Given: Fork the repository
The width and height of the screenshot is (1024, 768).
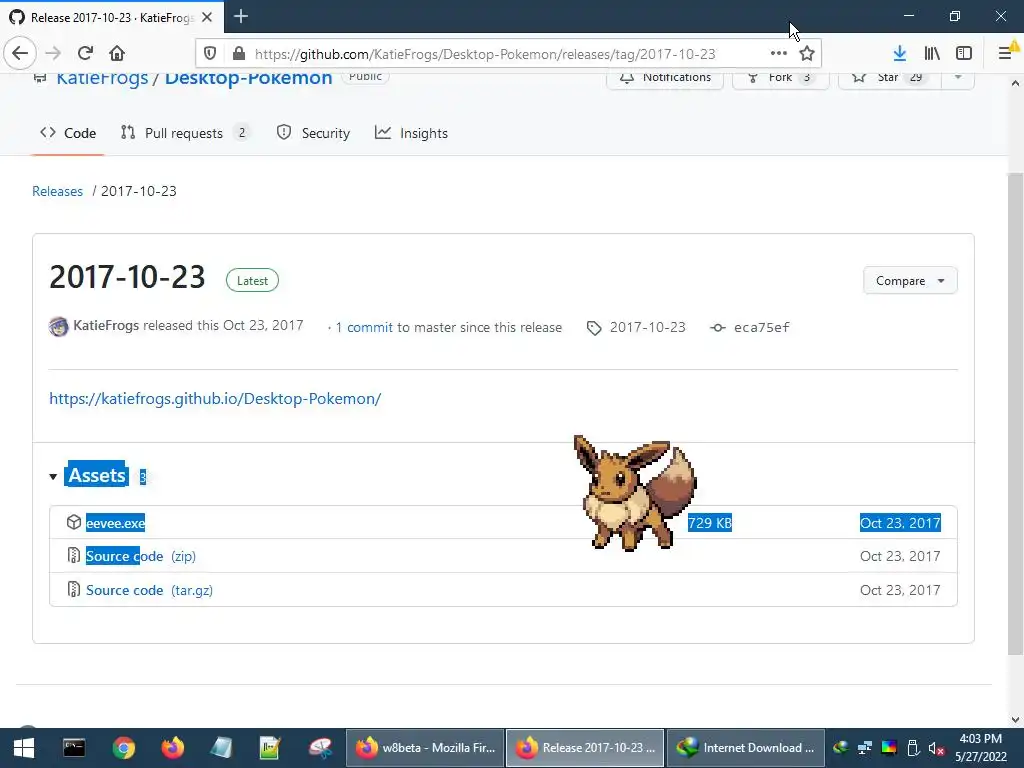Looking at the screenshot, I should 780,78.
